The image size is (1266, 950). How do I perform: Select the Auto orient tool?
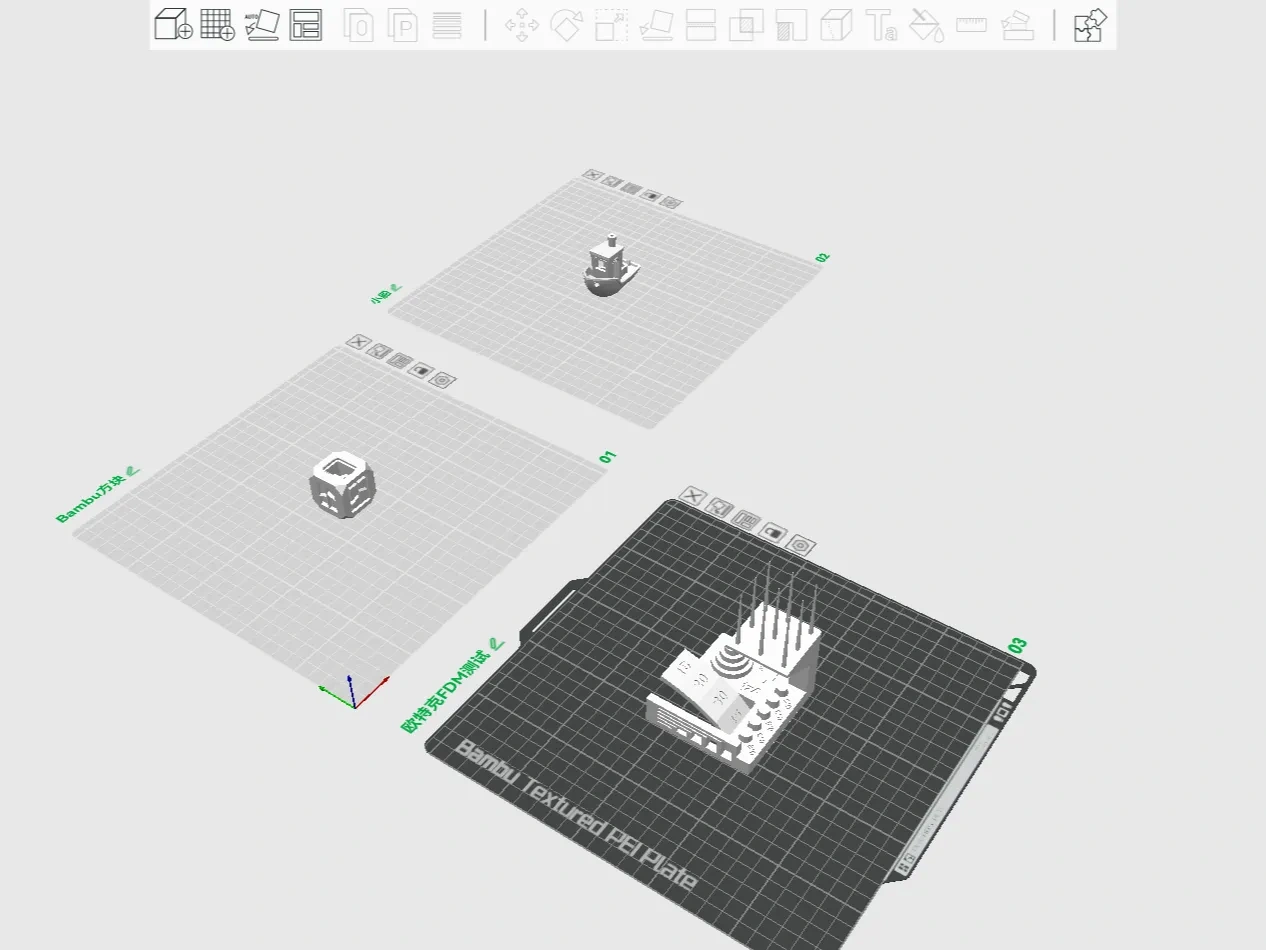262,25
